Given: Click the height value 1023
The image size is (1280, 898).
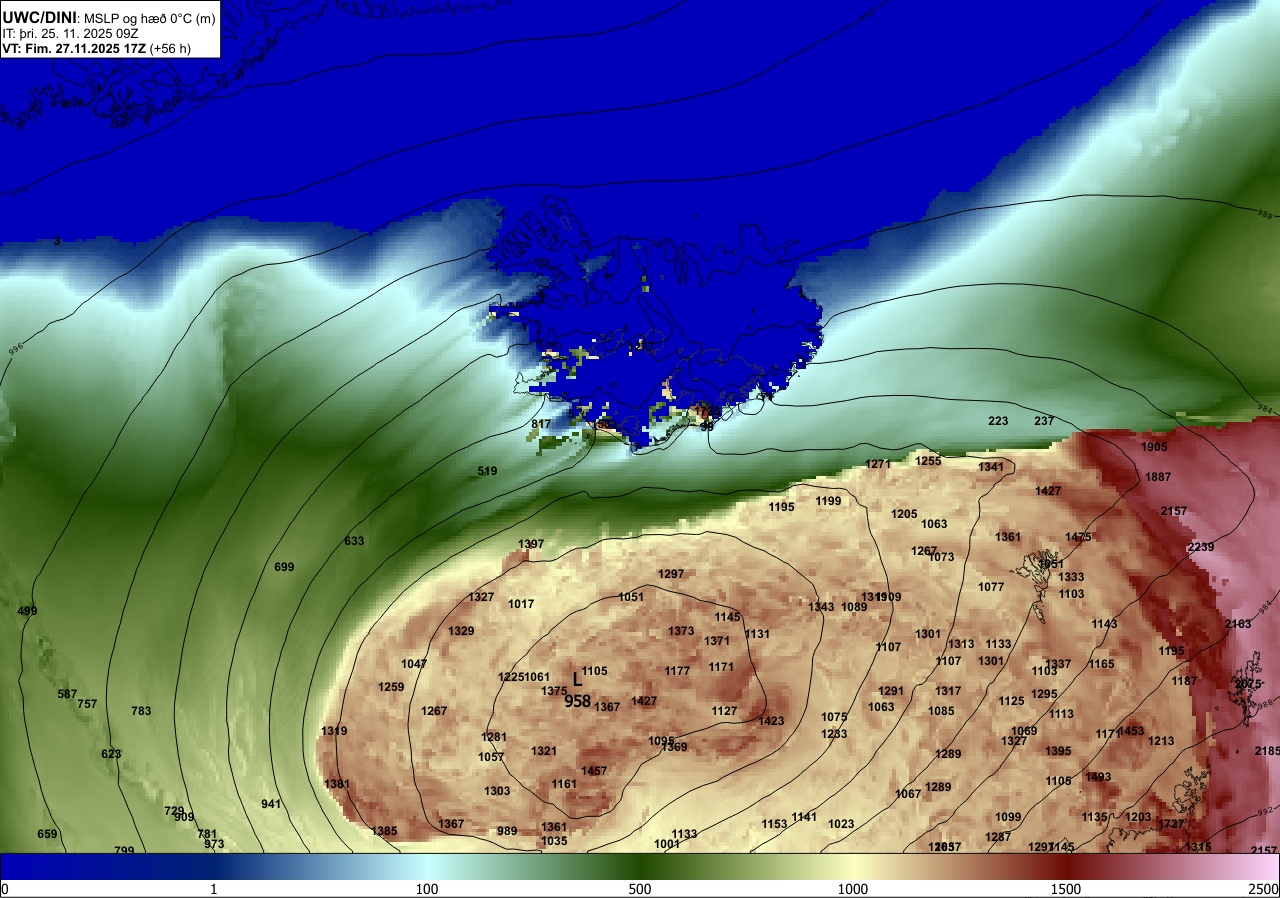Looking at the screenshot, I should (x=841, y=824).
